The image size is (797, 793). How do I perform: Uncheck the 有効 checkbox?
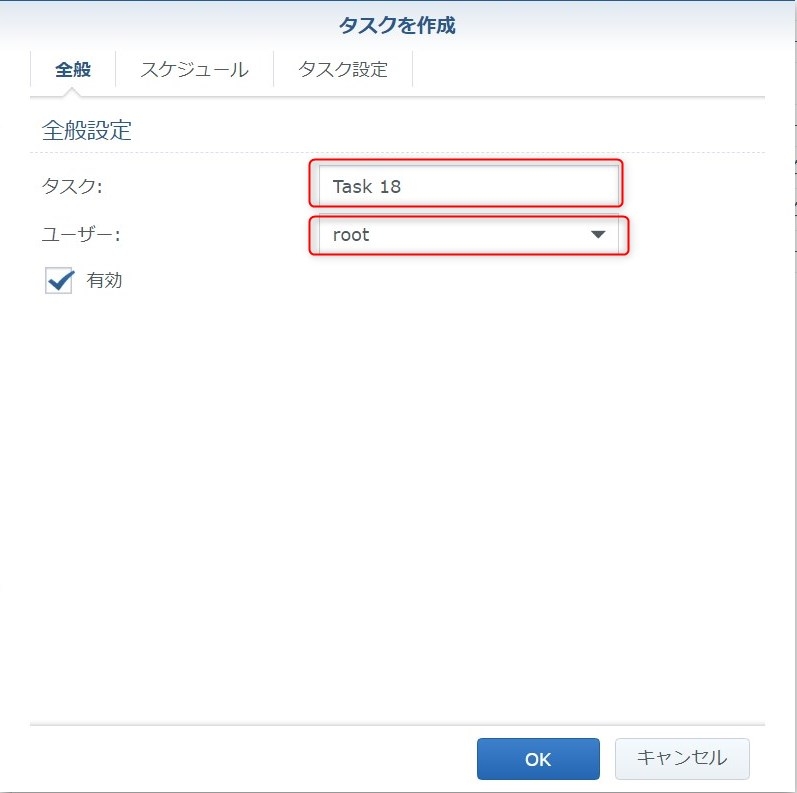pyautogui.click(x=59, y=281)
